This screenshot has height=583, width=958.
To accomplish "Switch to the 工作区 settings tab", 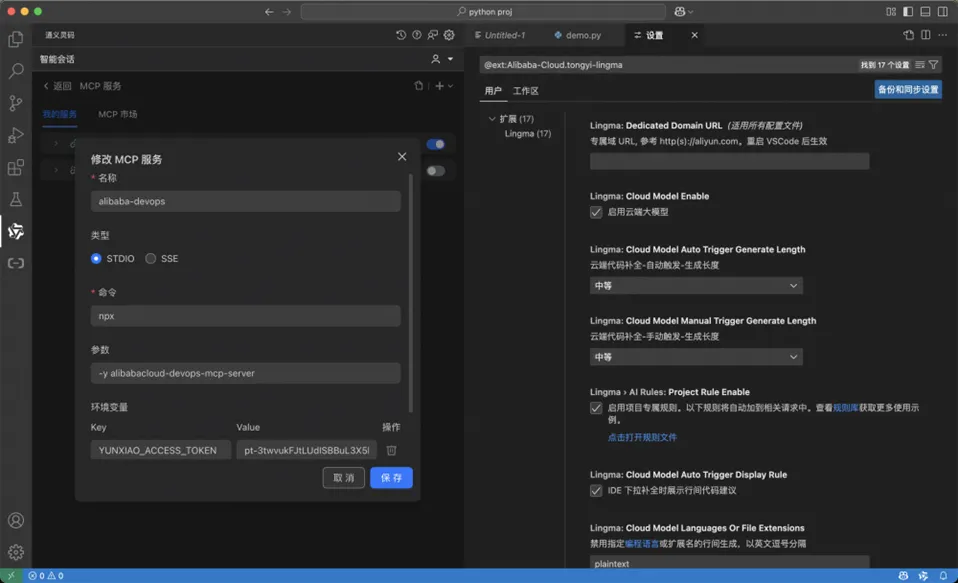I will coord(525,91).
